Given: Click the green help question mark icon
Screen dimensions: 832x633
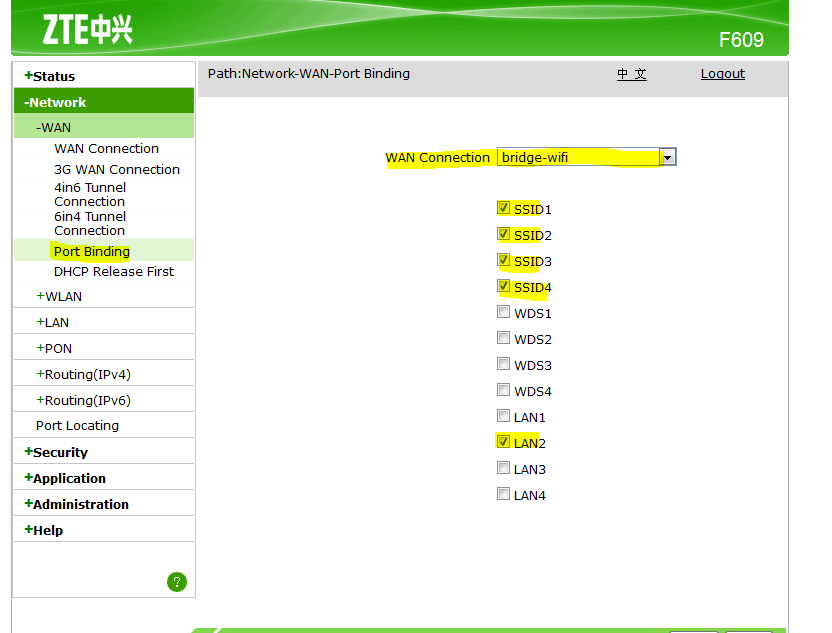Looking at the screenshot, I should (177, 582).
